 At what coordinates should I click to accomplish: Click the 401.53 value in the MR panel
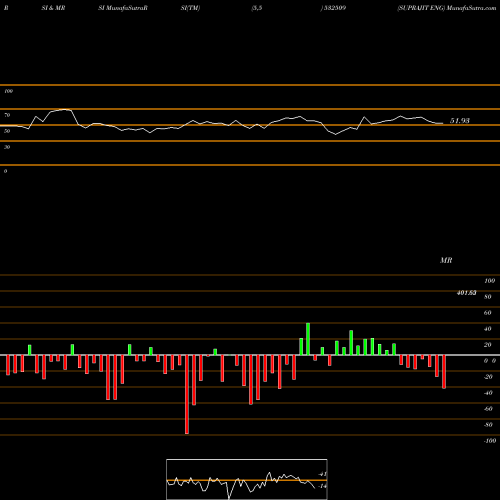[466, 293]
